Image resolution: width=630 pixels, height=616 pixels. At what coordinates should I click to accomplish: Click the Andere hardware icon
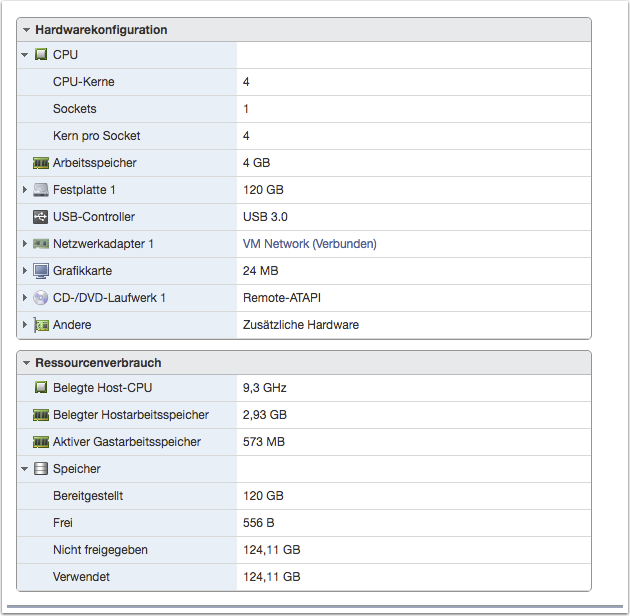[x=41, y=325]
